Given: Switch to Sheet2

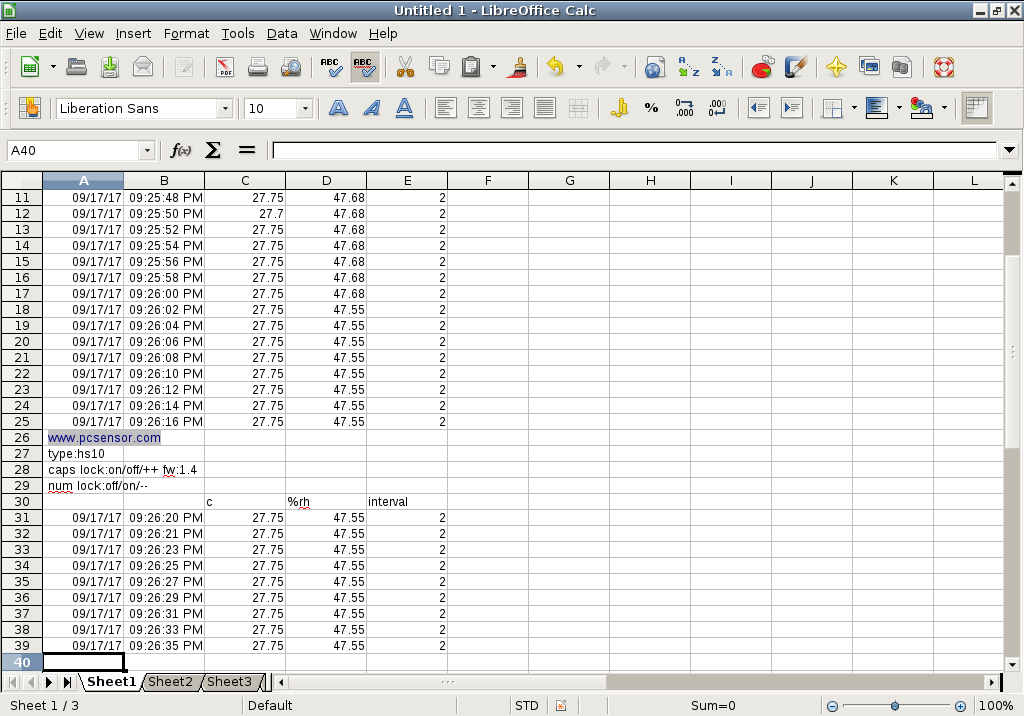Looking at the screenshot, I should tap(170, 682).
